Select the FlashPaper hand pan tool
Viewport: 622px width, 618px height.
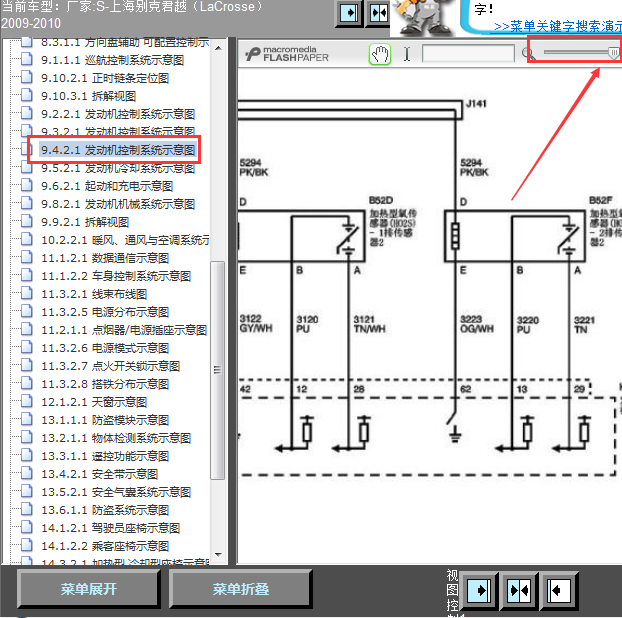coord(380,54)
